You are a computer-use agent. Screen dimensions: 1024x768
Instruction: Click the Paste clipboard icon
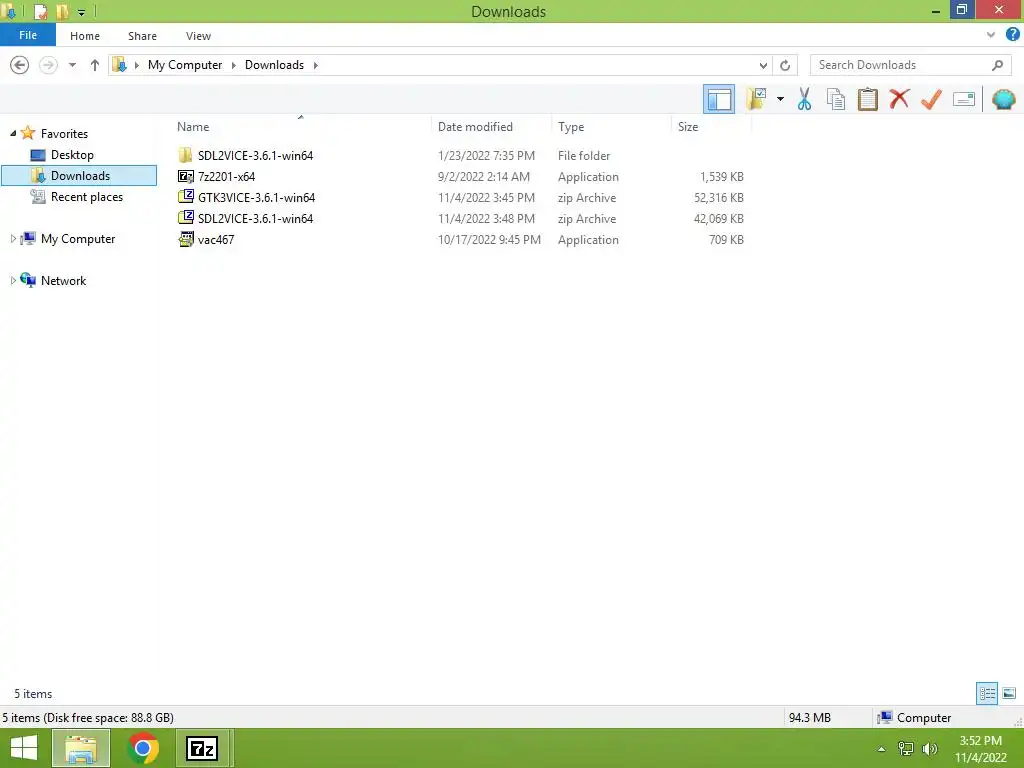867,99
